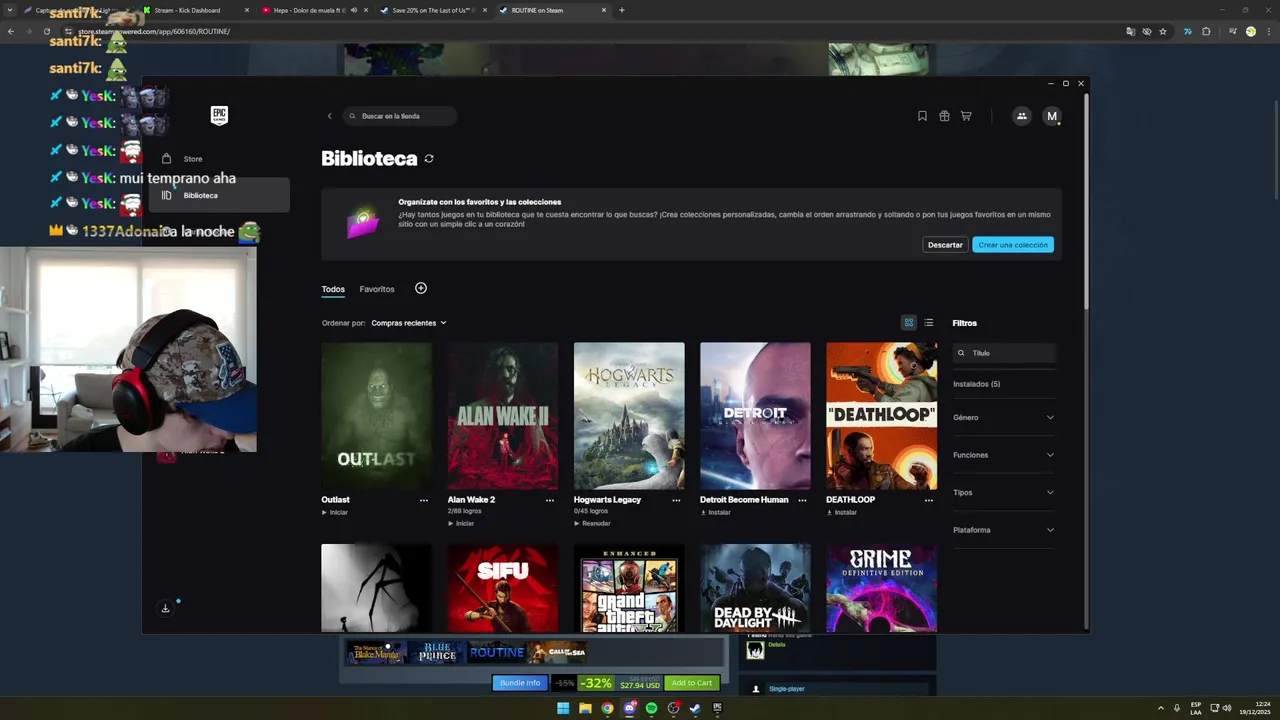Open the Windows Start menu
This screenshot has height=720, width=1280.
pyautogui.click(x=563, y=708)
